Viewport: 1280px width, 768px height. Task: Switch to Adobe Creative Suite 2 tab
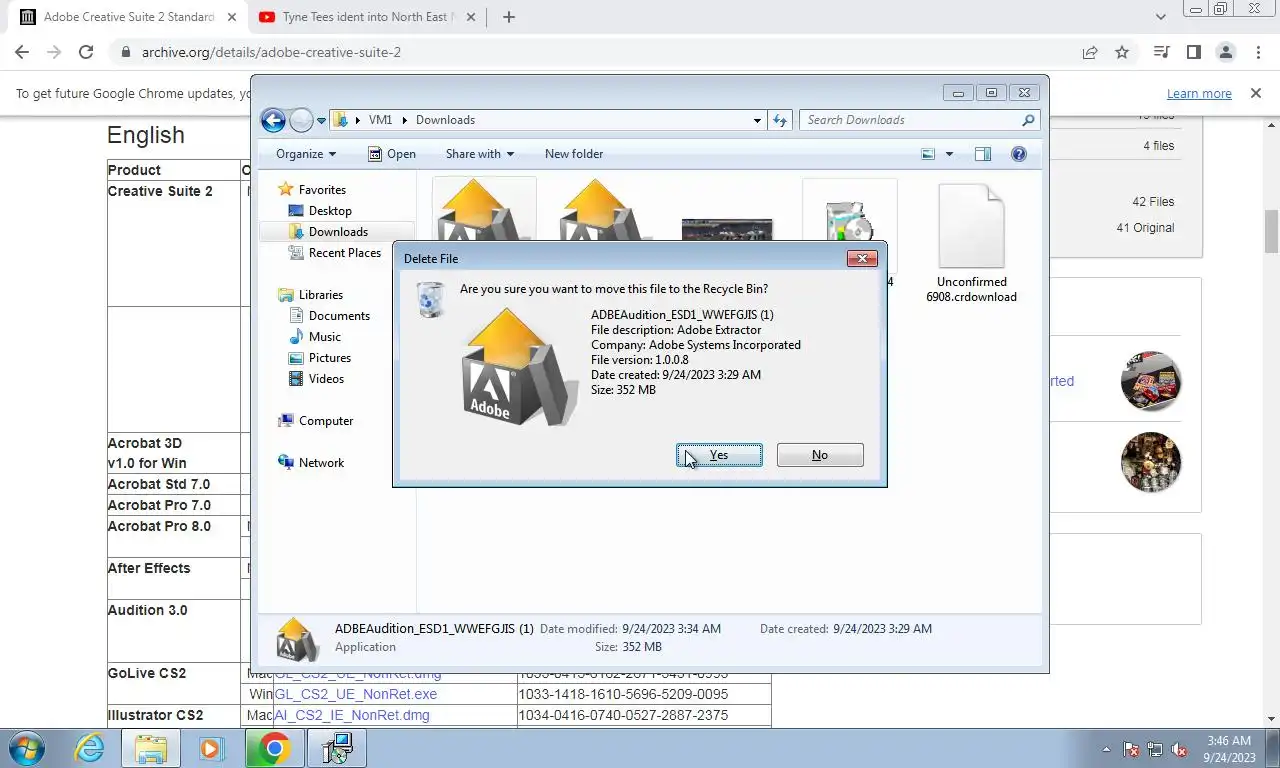129,17
